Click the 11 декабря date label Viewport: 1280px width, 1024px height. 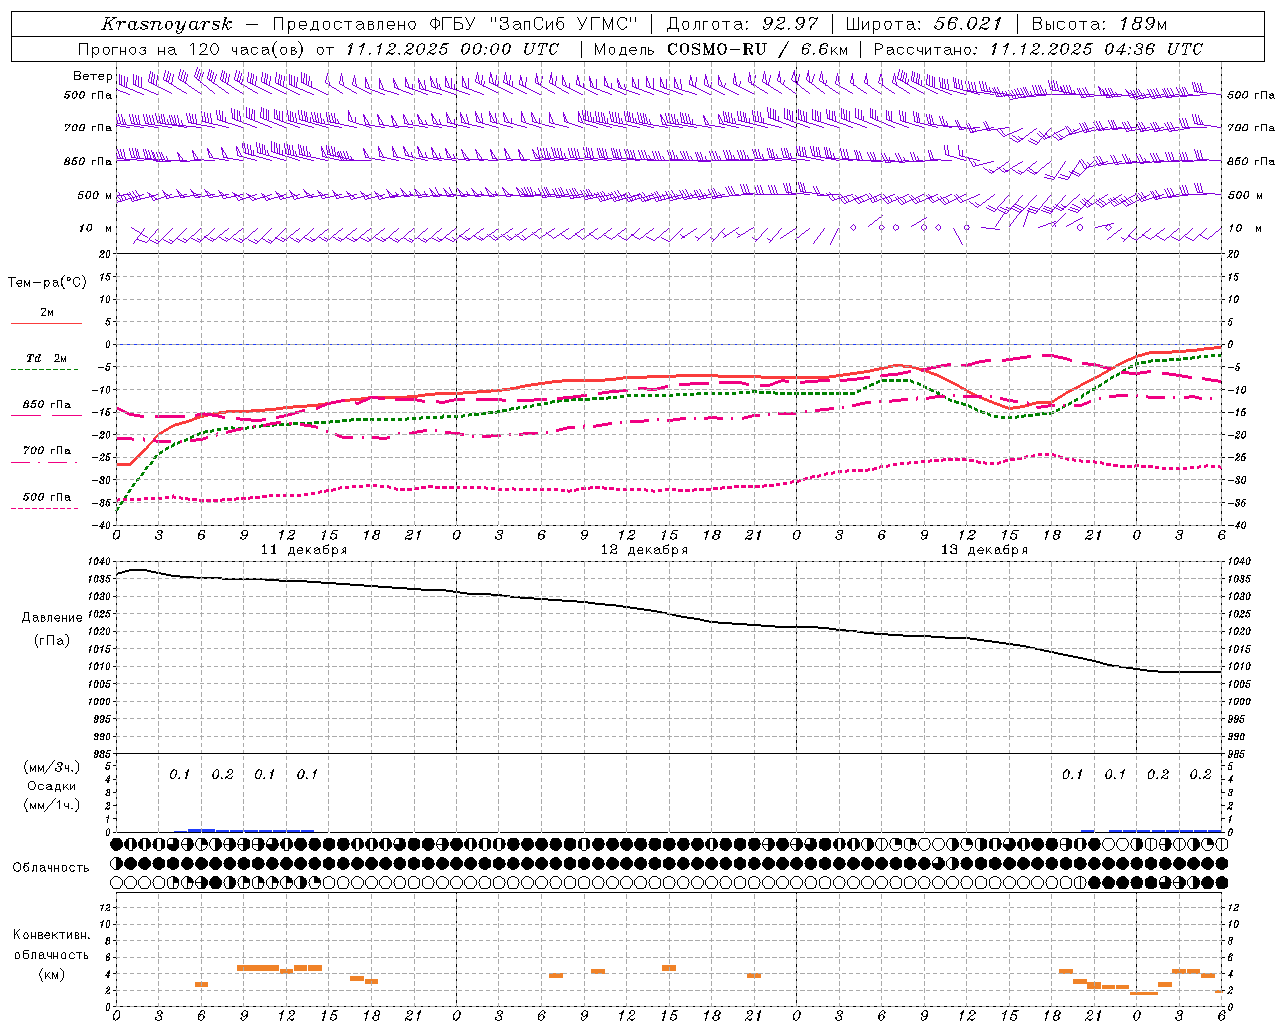(x=304, y=550)
